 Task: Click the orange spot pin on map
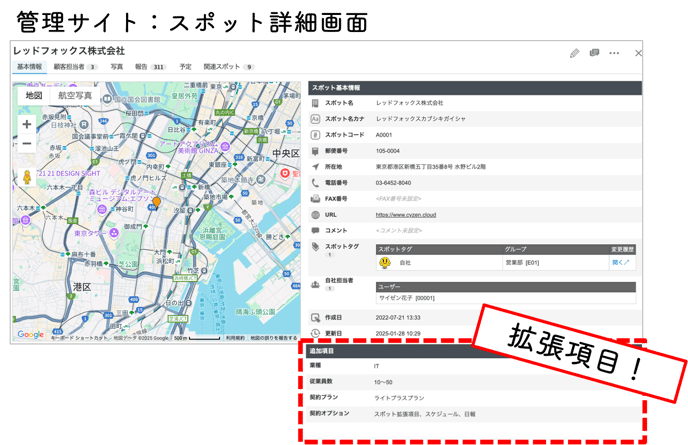point(156,203)
